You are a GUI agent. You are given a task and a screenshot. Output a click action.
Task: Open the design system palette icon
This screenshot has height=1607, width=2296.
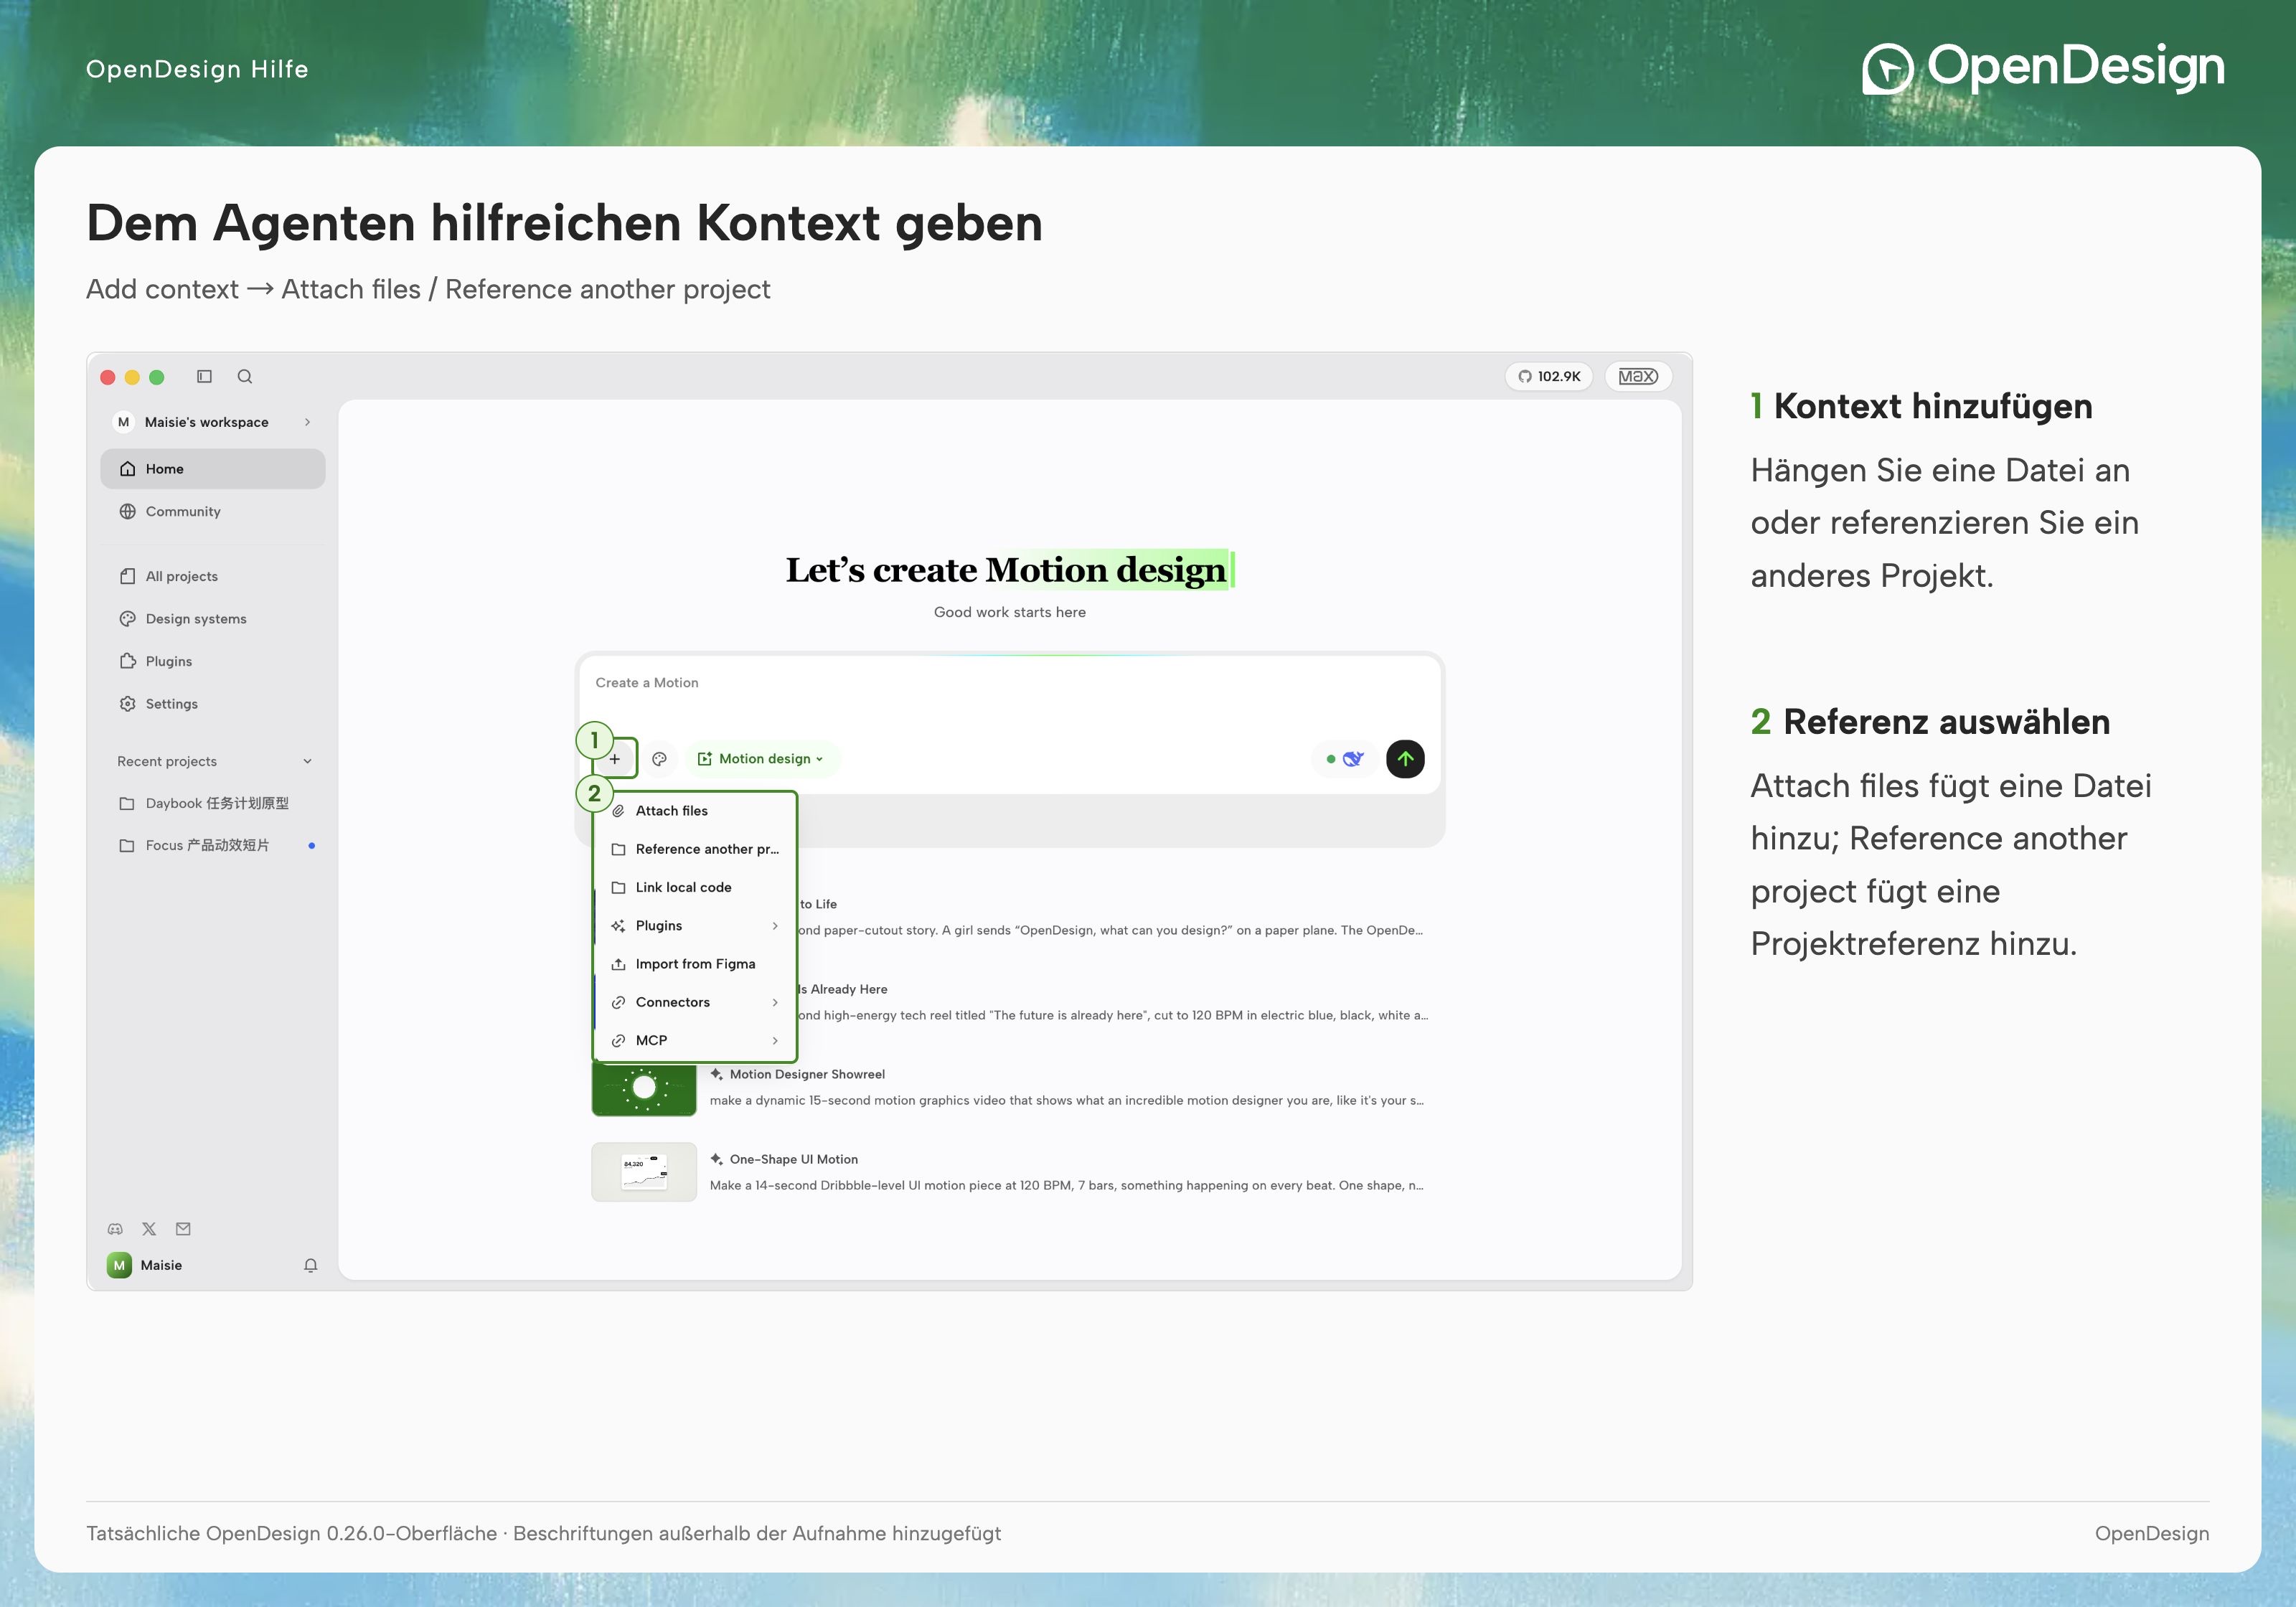tap(659, 759)
